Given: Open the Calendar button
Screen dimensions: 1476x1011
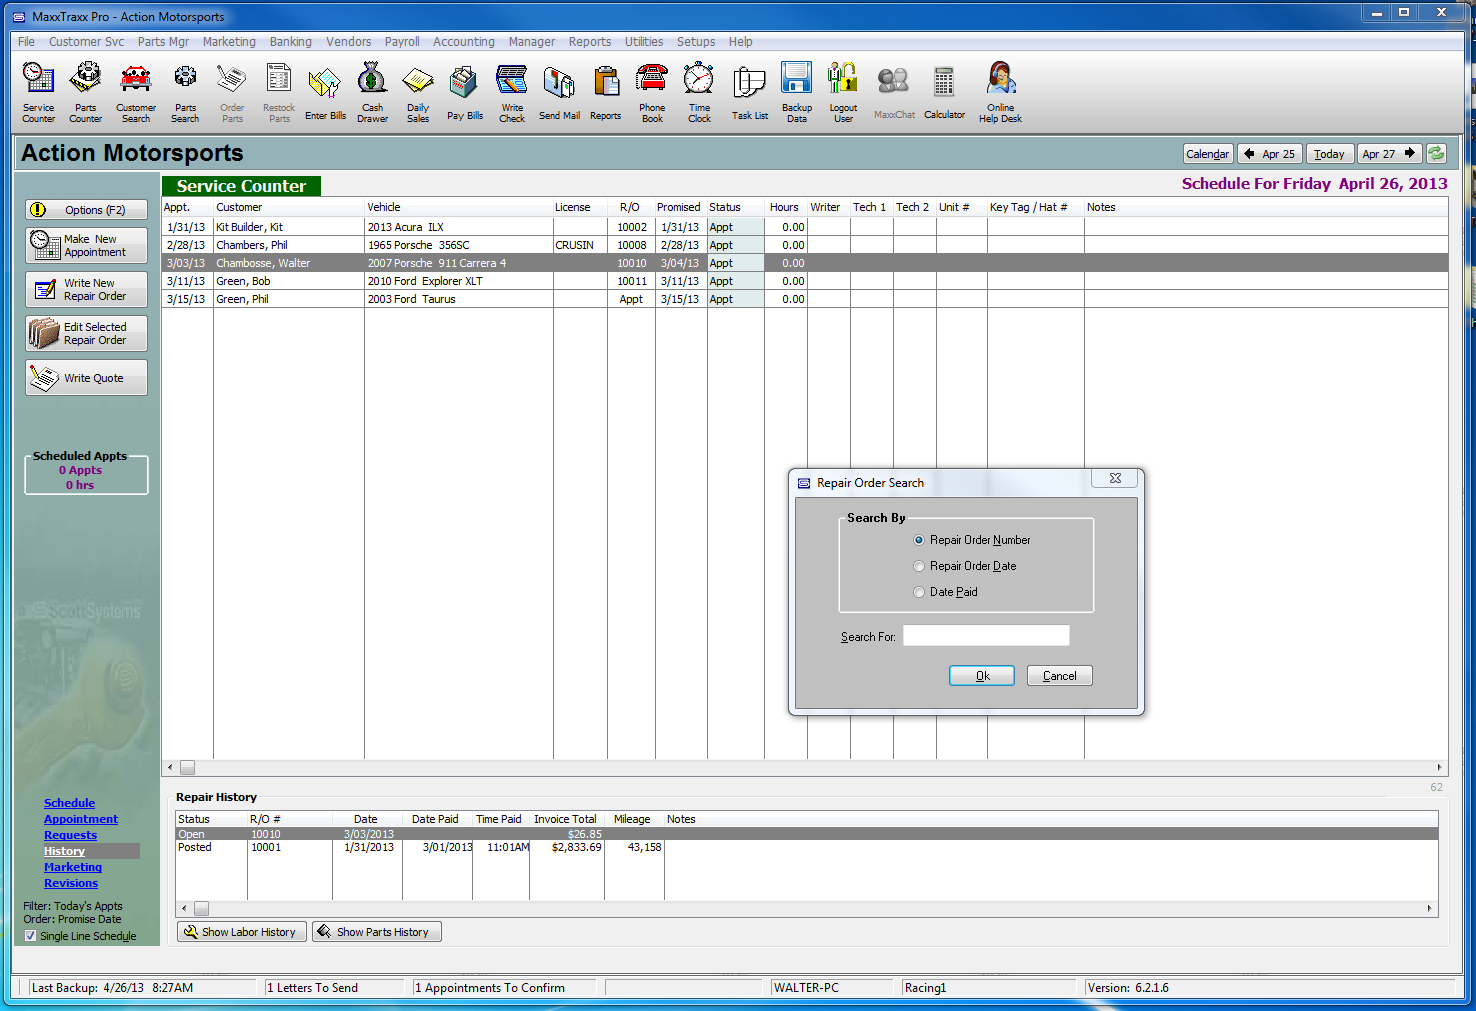Looking at the screenshot, I should click(x=1208, y=154).
